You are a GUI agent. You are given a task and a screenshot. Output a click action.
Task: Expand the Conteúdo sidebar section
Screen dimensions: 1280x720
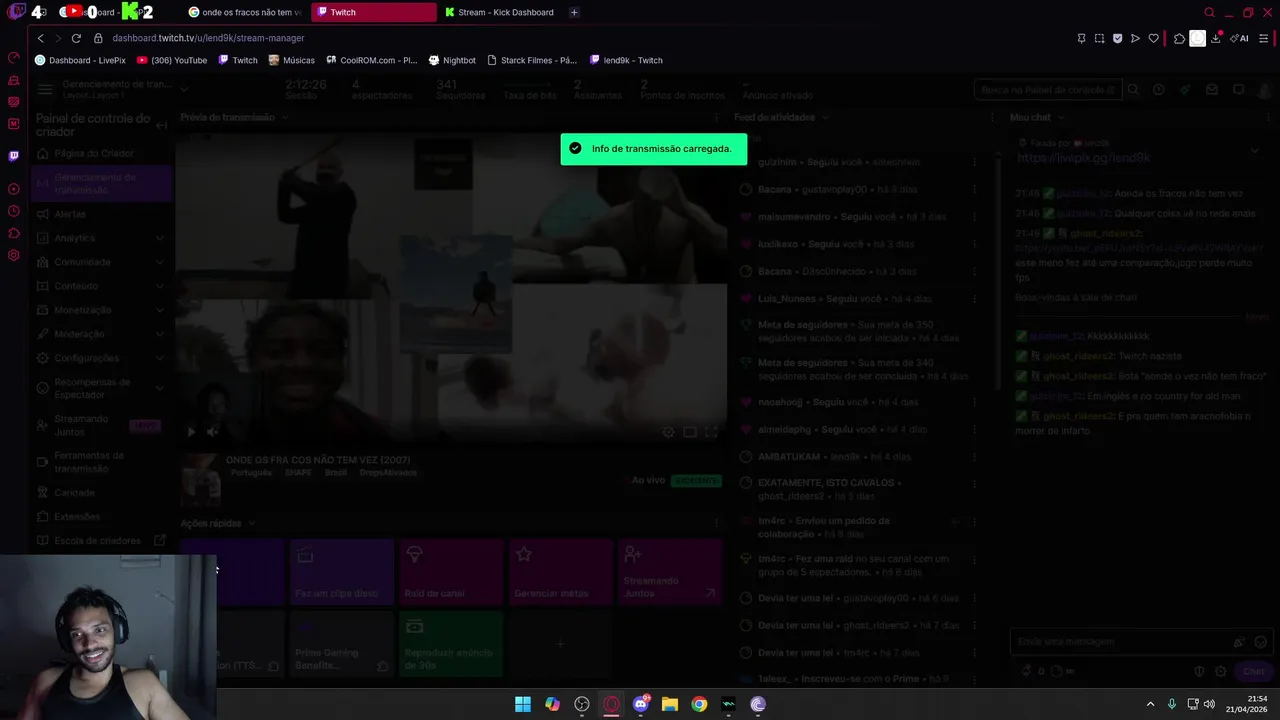coord(159,286)
